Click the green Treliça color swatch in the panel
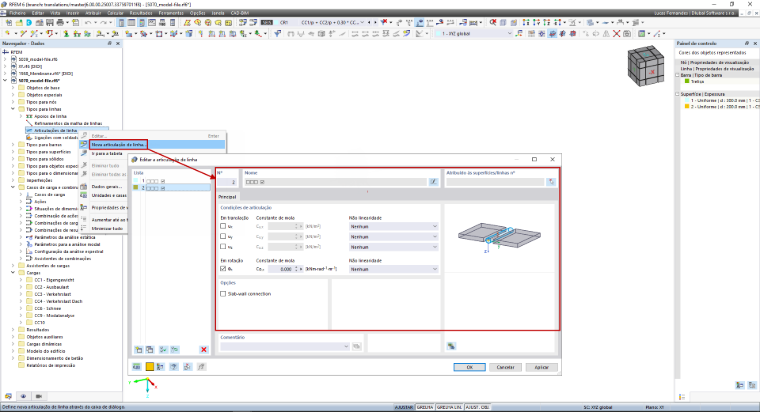The image size is (760, 412). [687, 81]
